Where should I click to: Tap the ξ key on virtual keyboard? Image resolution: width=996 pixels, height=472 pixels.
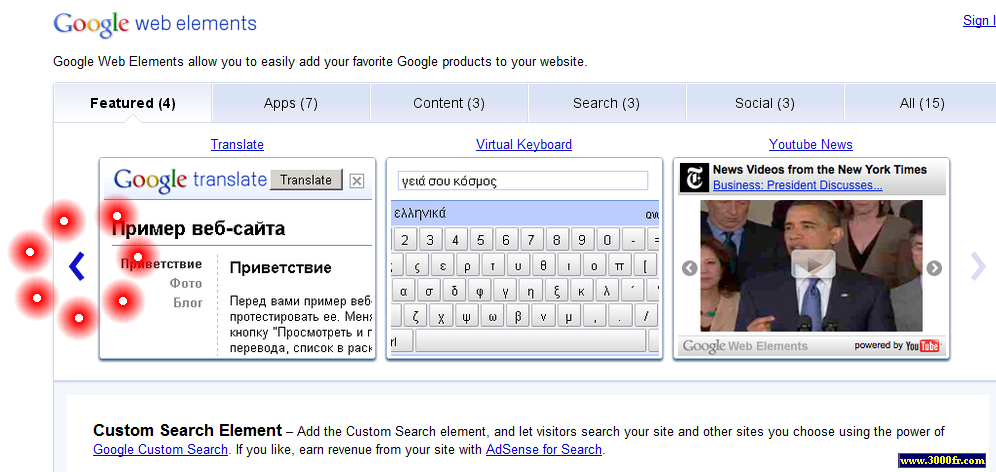[556, 292]
